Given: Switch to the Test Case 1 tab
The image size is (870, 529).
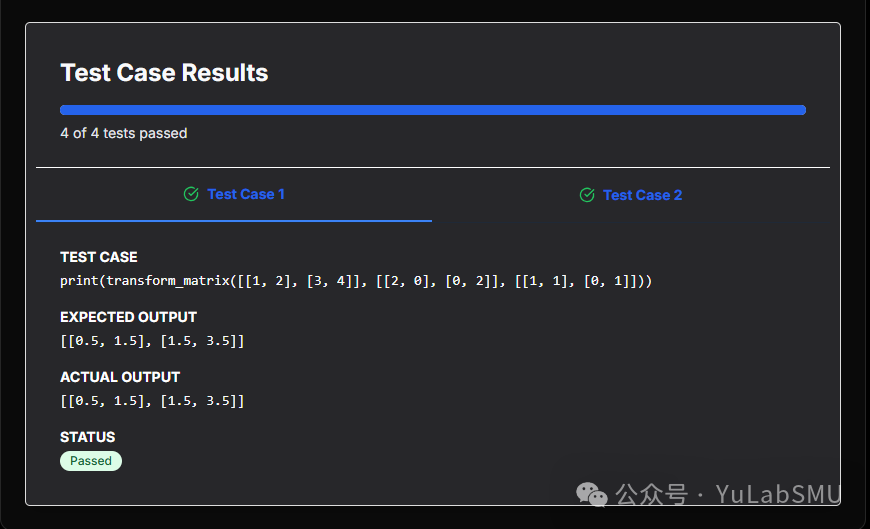Looking at the screenshot, I should click(245, 194).
